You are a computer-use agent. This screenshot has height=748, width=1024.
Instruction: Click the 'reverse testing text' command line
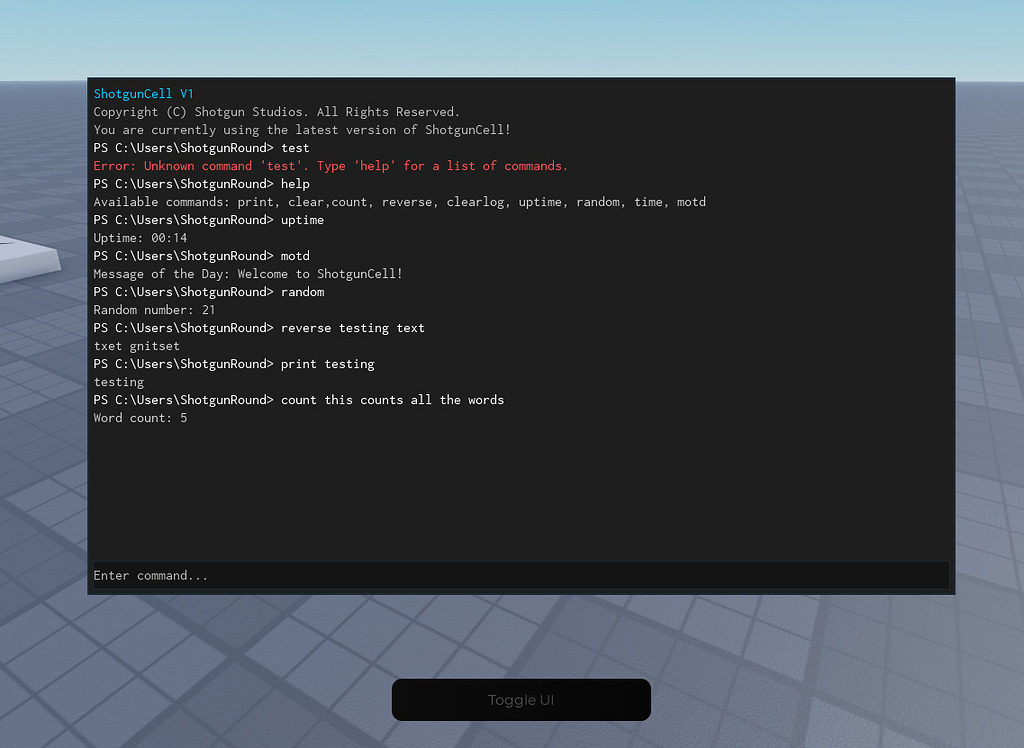[259, 328]
